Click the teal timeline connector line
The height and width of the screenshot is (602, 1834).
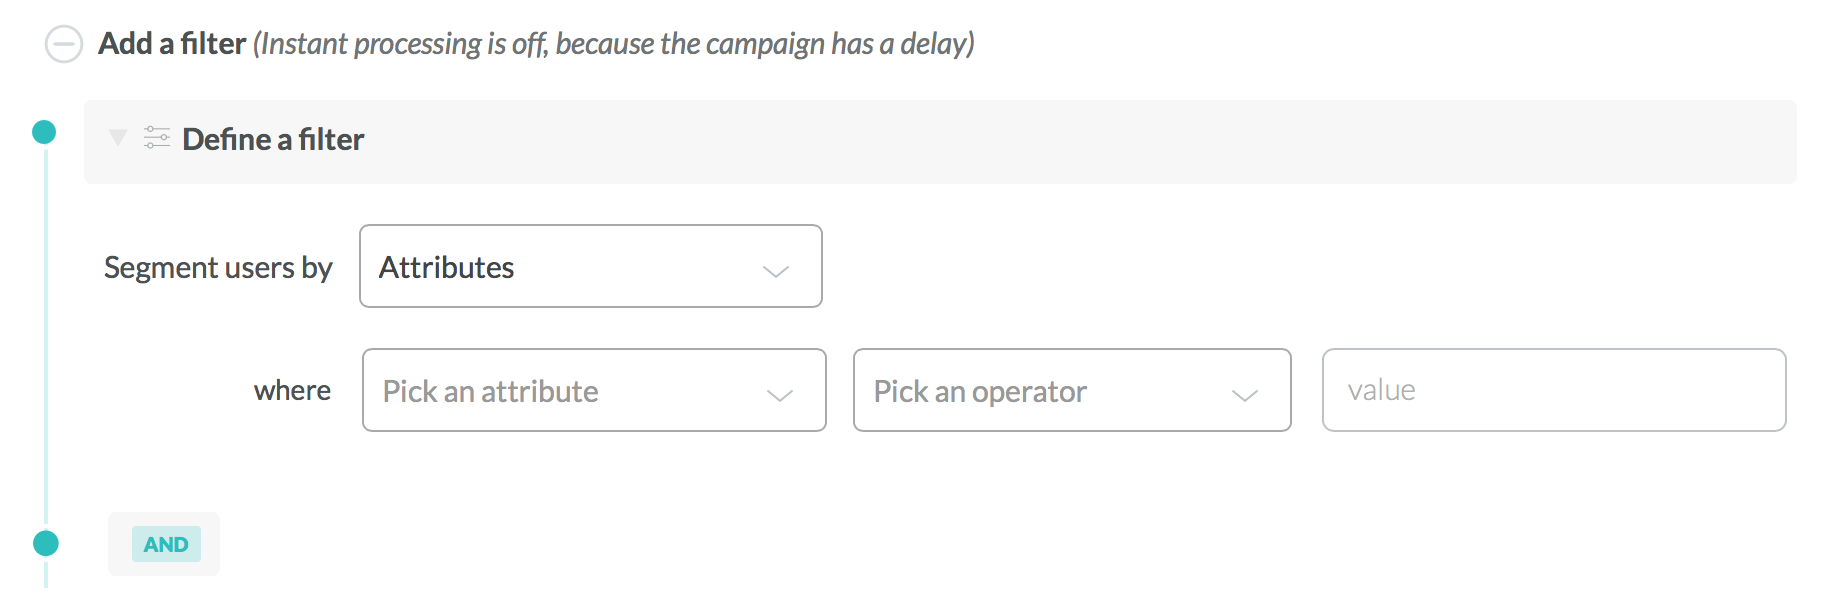coord(43,340)
